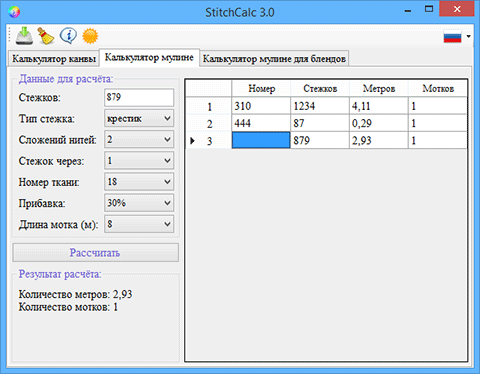Click table cell 879 in row 3
The height and width of the screenshot is (374, 480).
[x=320, y=140]
